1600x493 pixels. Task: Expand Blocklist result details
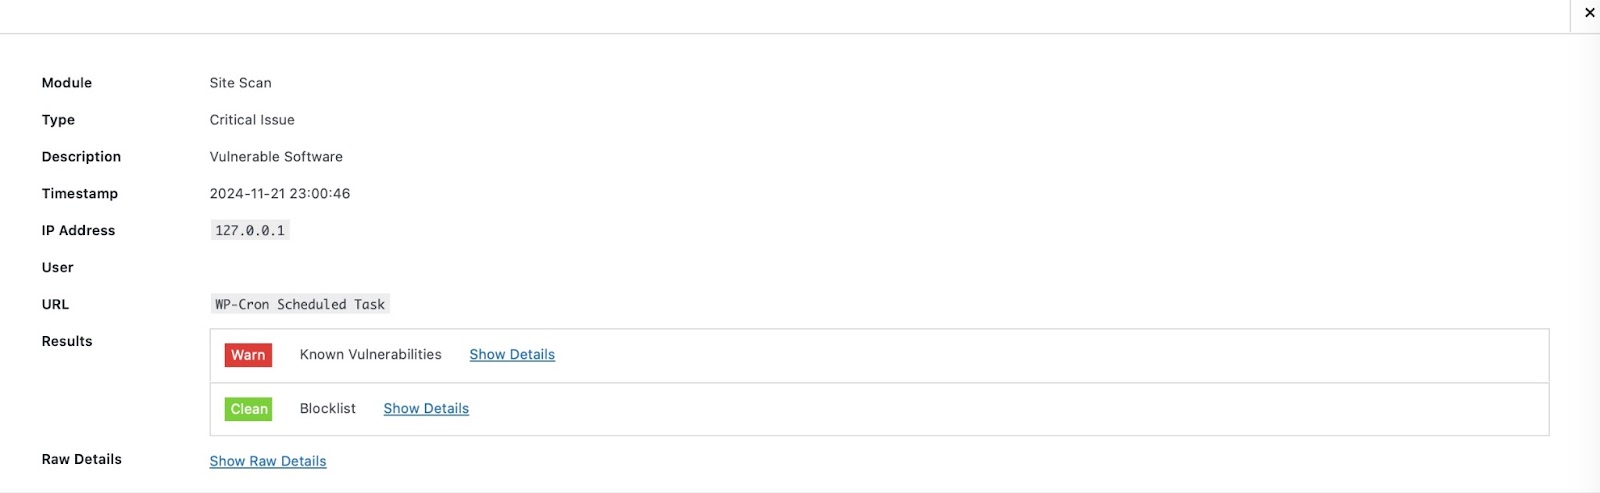pyautogui.click(x=426, y=409)
